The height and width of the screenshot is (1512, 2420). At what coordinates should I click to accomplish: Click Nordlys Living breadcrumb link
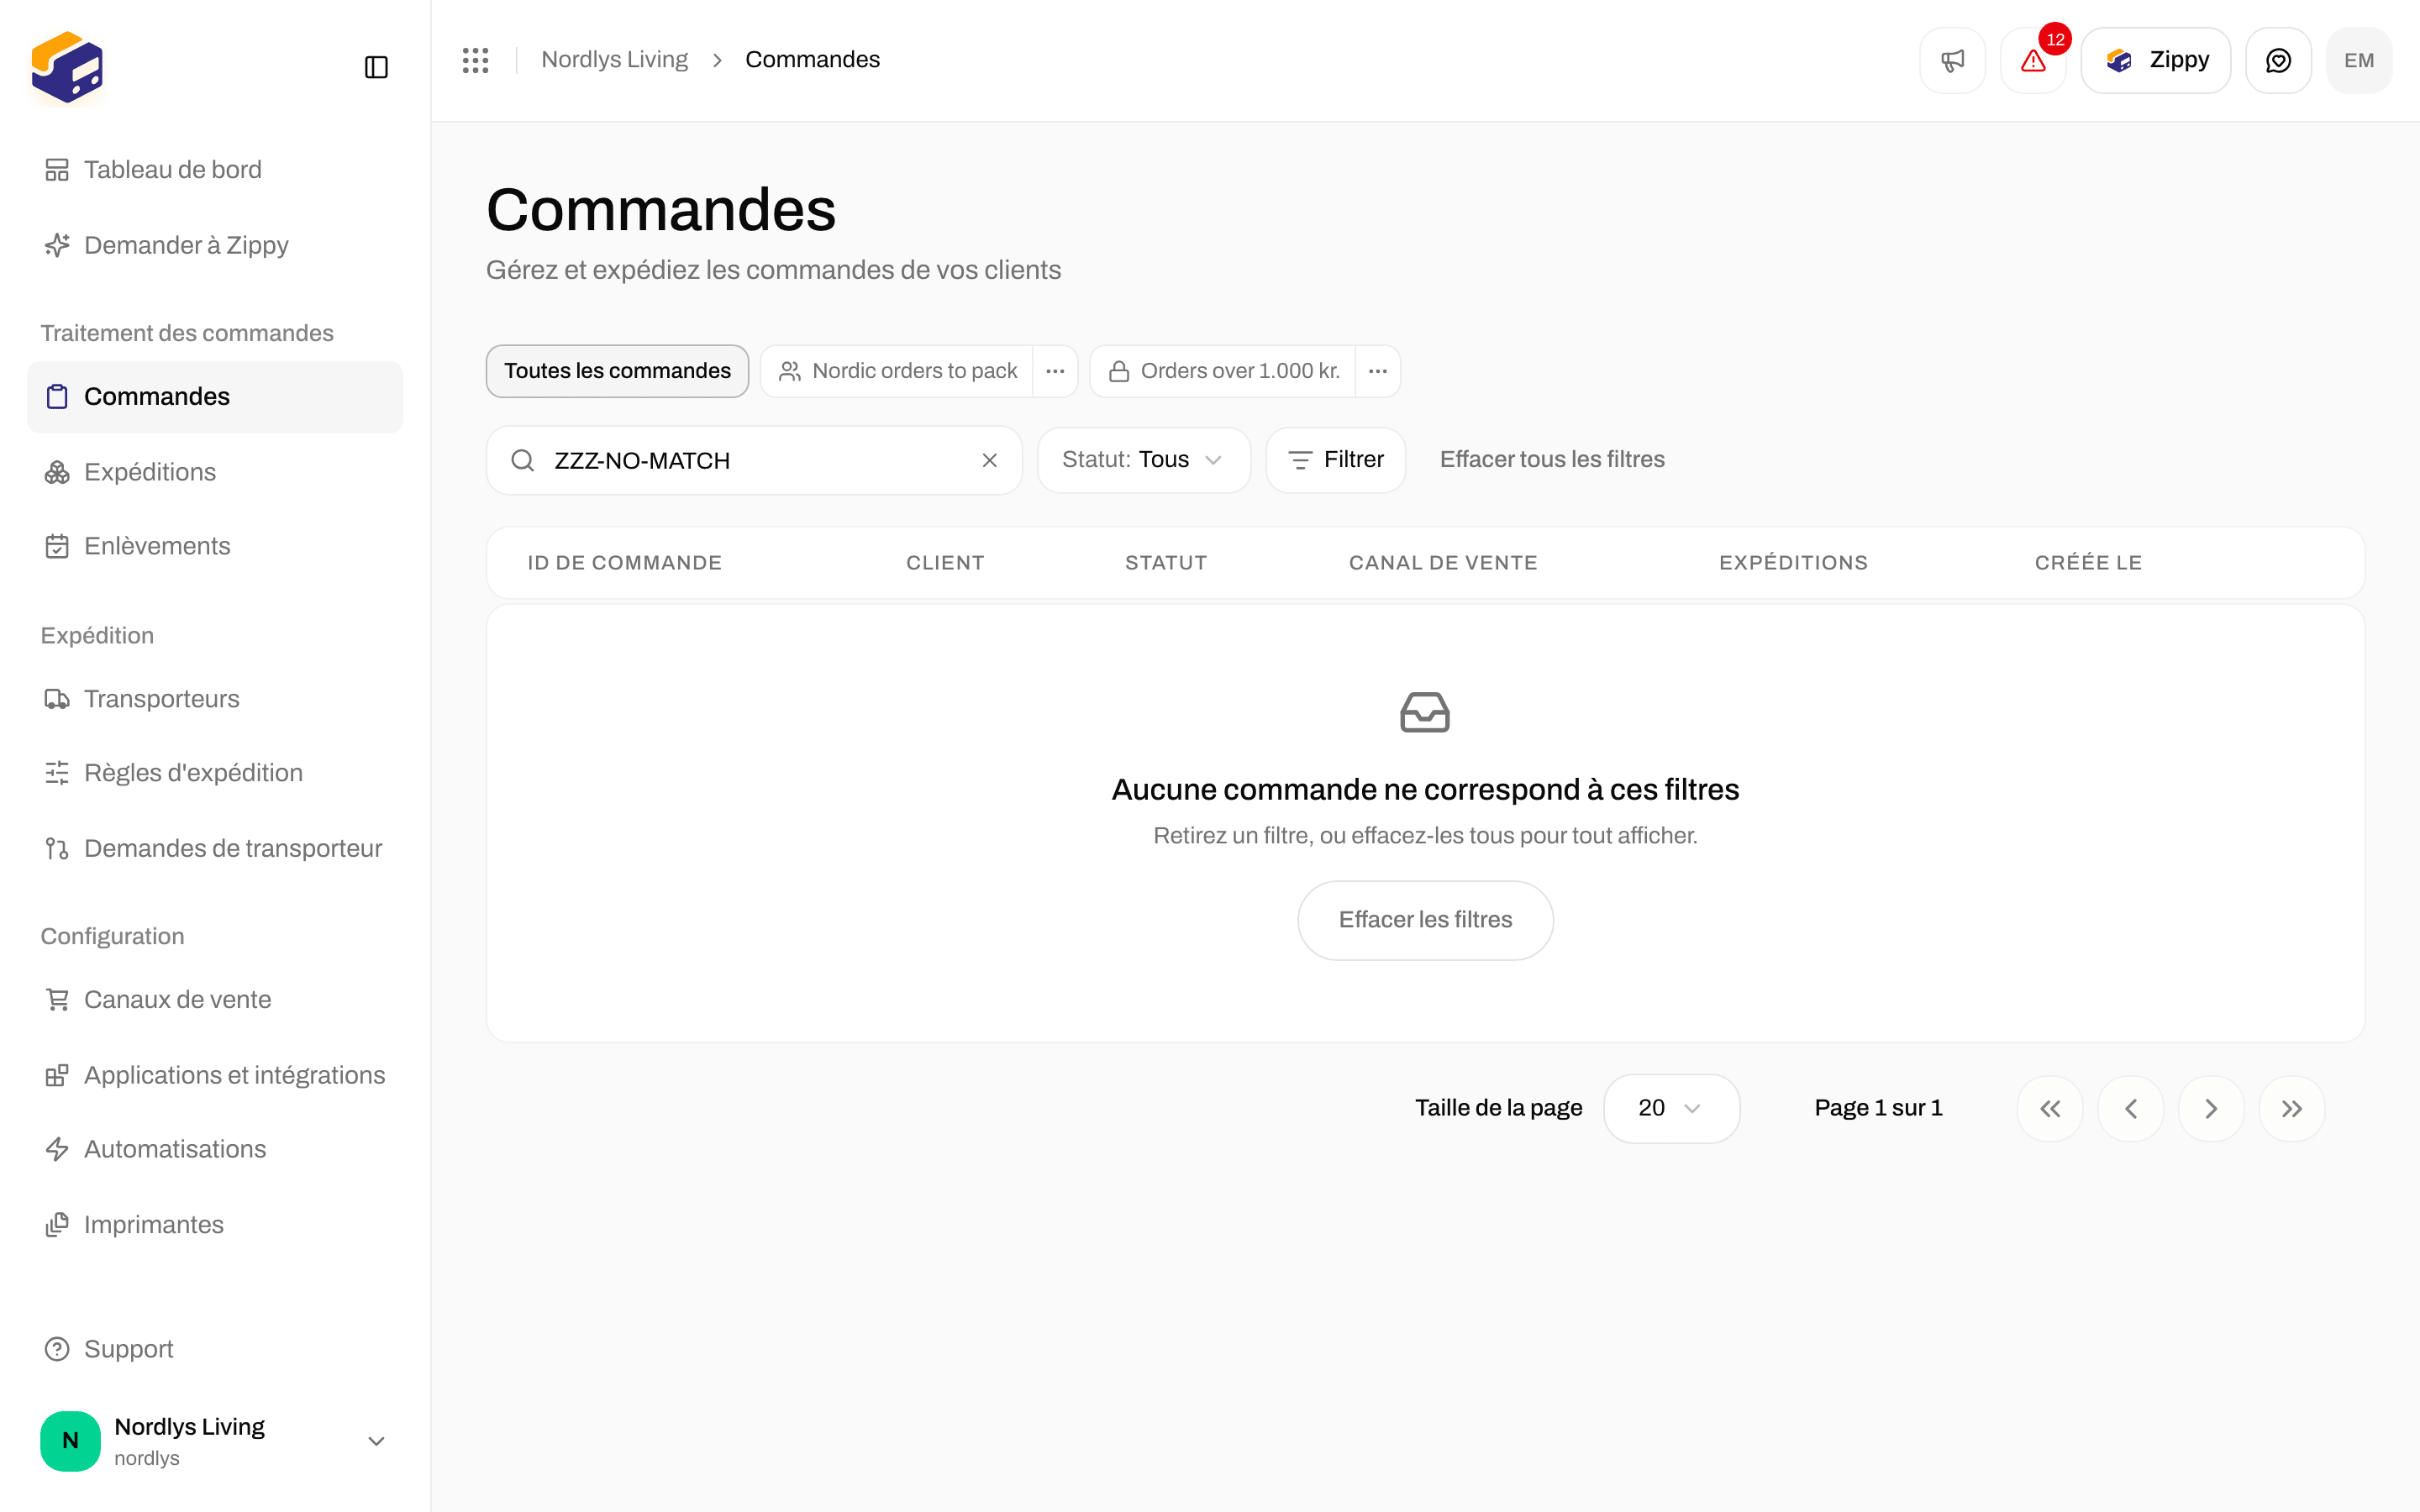(614, 60)
